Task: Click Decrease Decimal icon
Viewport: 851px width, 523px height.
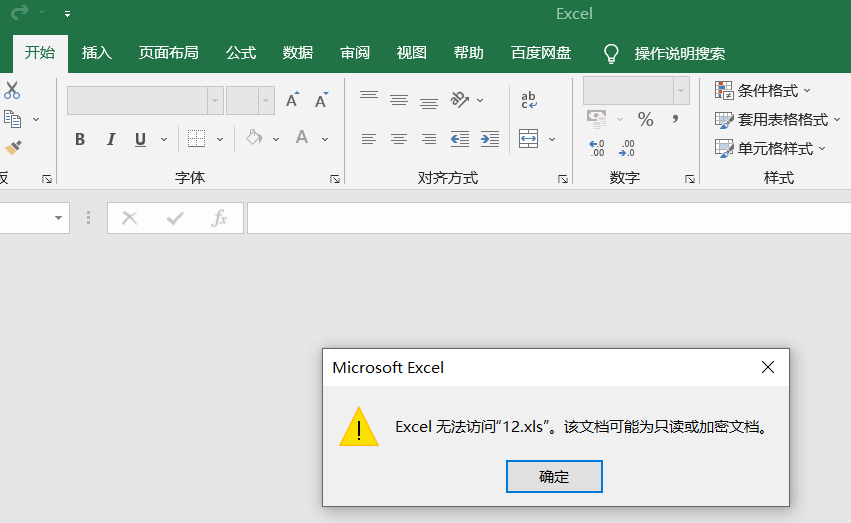Action: (x=626, y=148)
